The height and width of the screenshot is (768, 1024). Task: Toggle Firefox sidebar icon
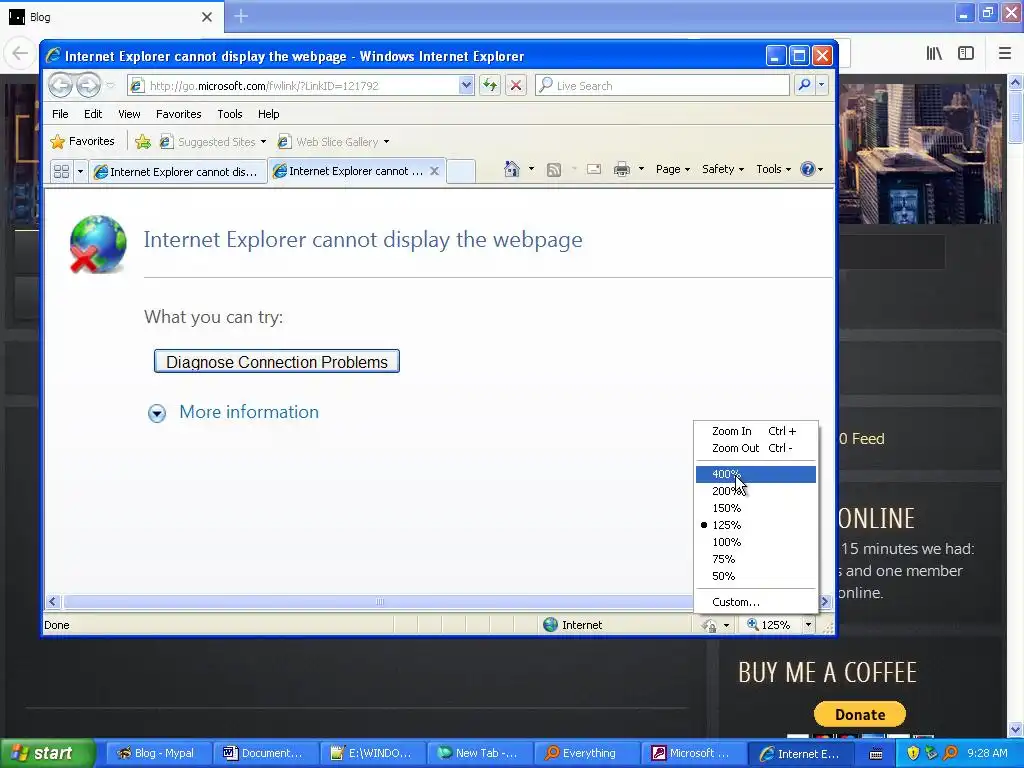966,53
